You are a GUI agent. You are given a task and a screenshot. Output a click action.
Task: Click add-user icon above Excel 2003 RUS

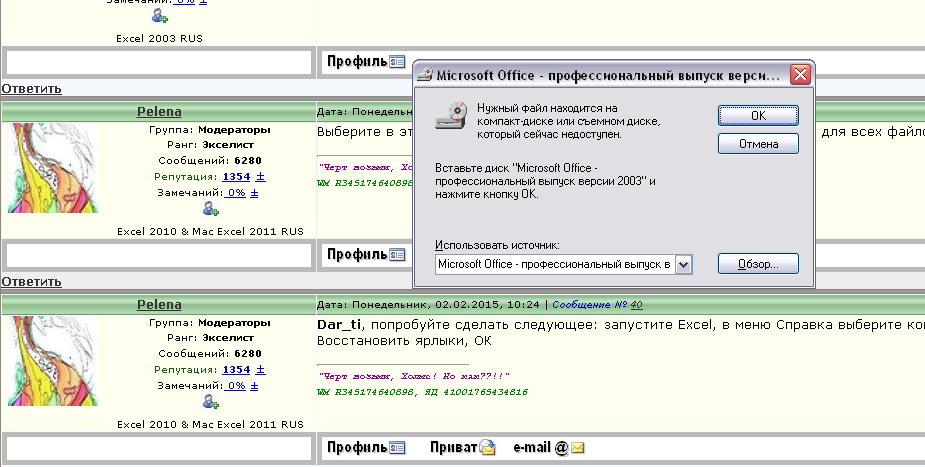(159, 17)
